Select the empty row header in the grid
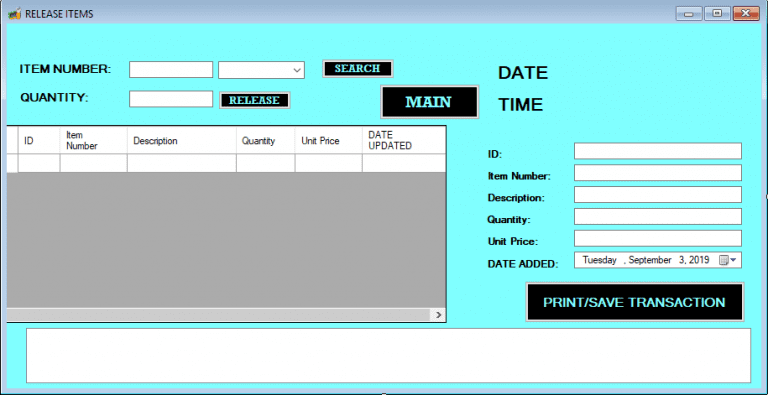 pyautogui.click(x=12, y=163)
